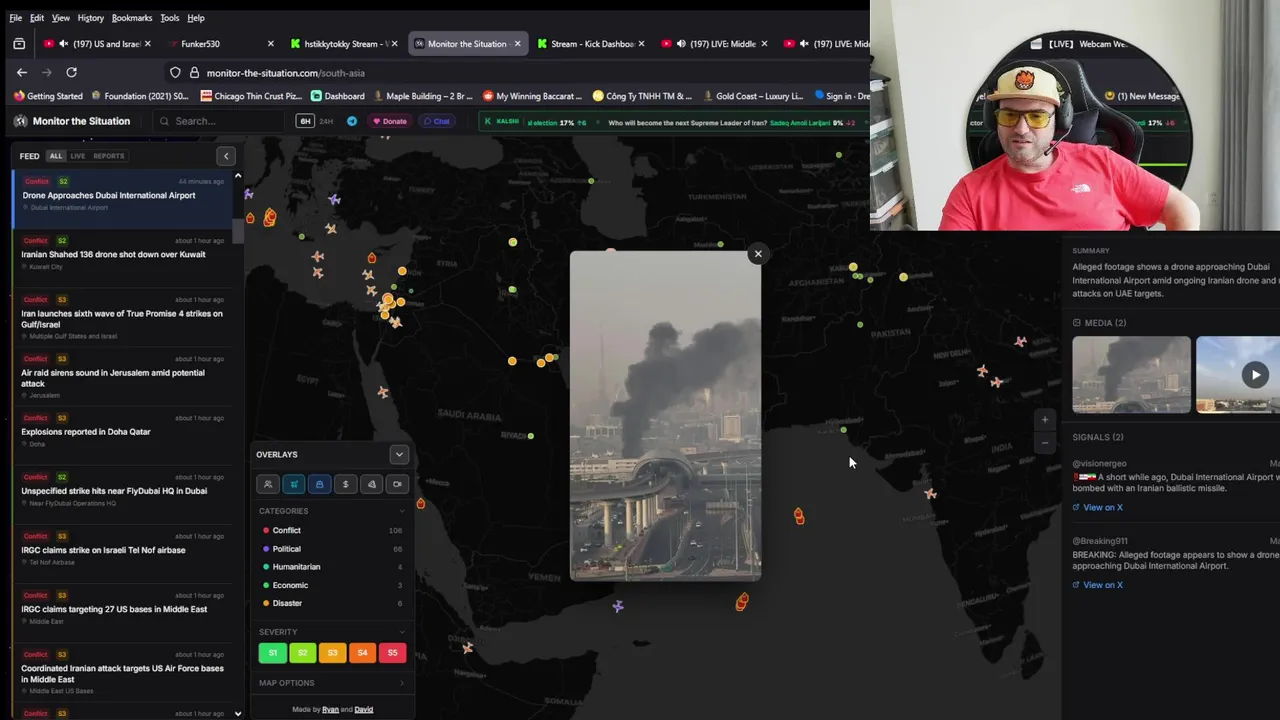Image resolution: width=1280 pixels, height=720 pixels.
Task: Toggle the hazard overlay icon
Action: click(372, 484)
